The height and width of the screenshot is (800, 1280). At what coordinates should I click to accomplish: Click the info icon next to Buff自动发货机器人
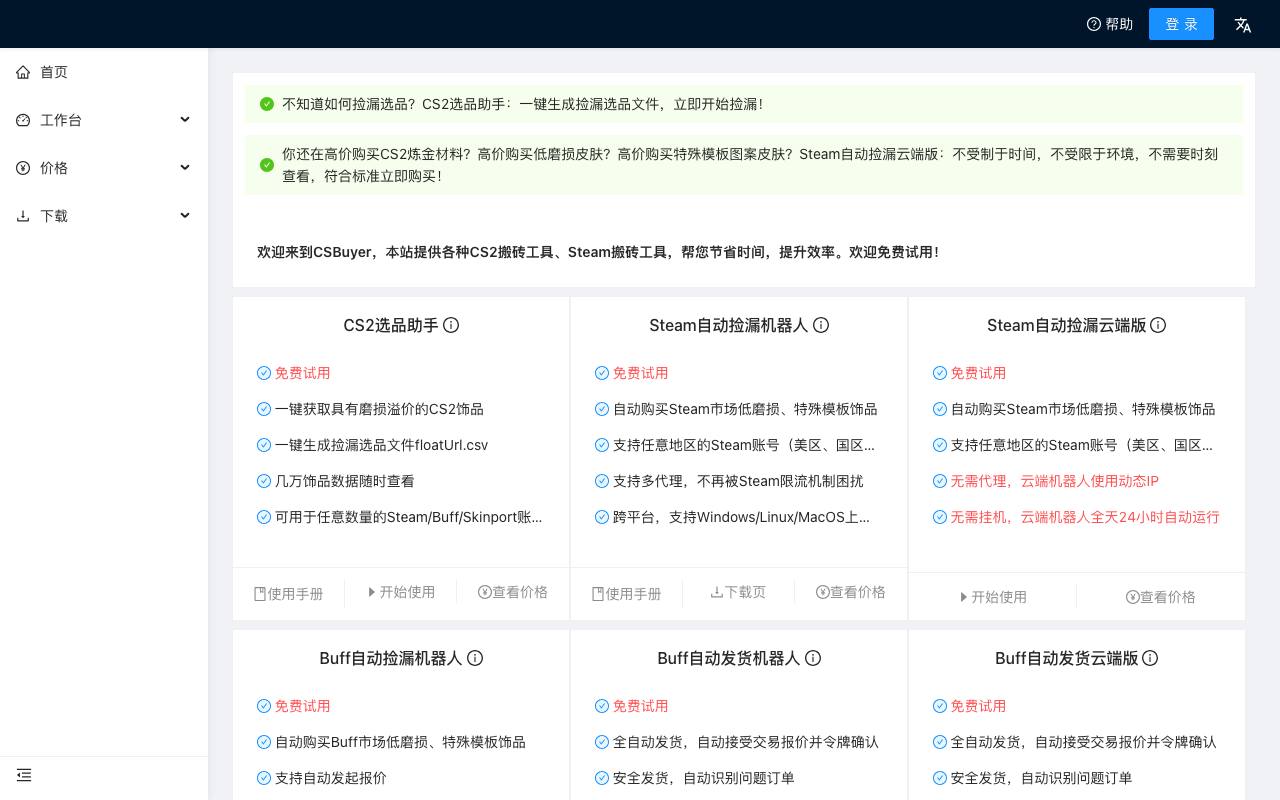813,658
